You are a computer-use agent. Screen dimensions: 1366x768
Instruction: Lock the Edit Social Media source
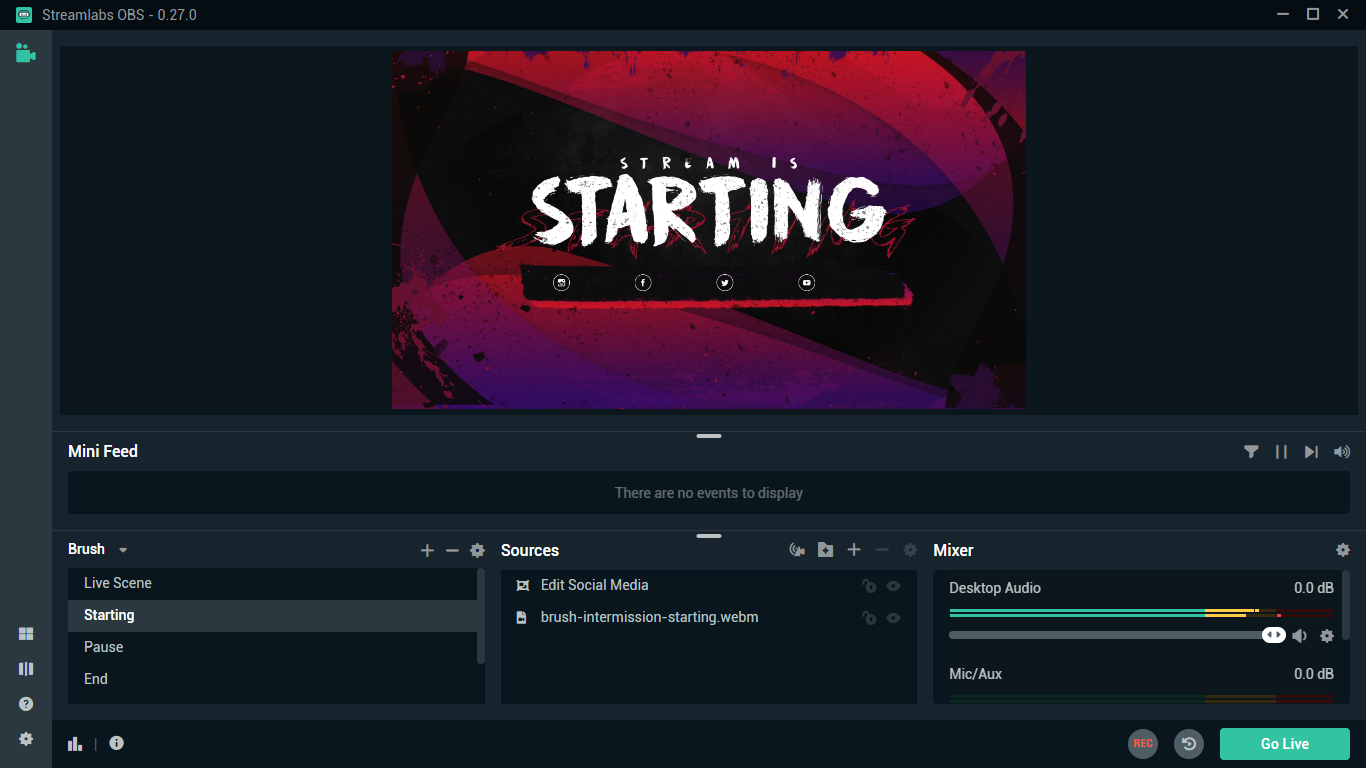click(x=869, y=586)
